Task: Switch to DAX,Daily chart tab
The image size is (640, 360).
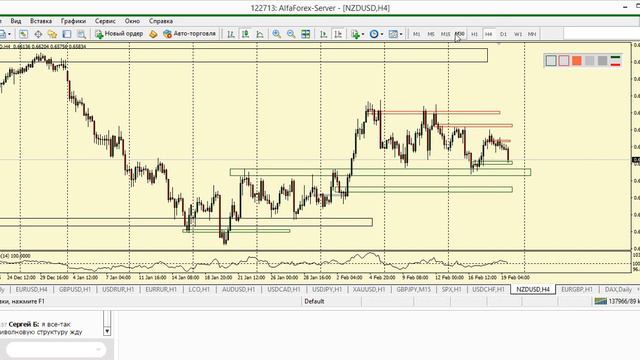Action: [x=618, y=289]
